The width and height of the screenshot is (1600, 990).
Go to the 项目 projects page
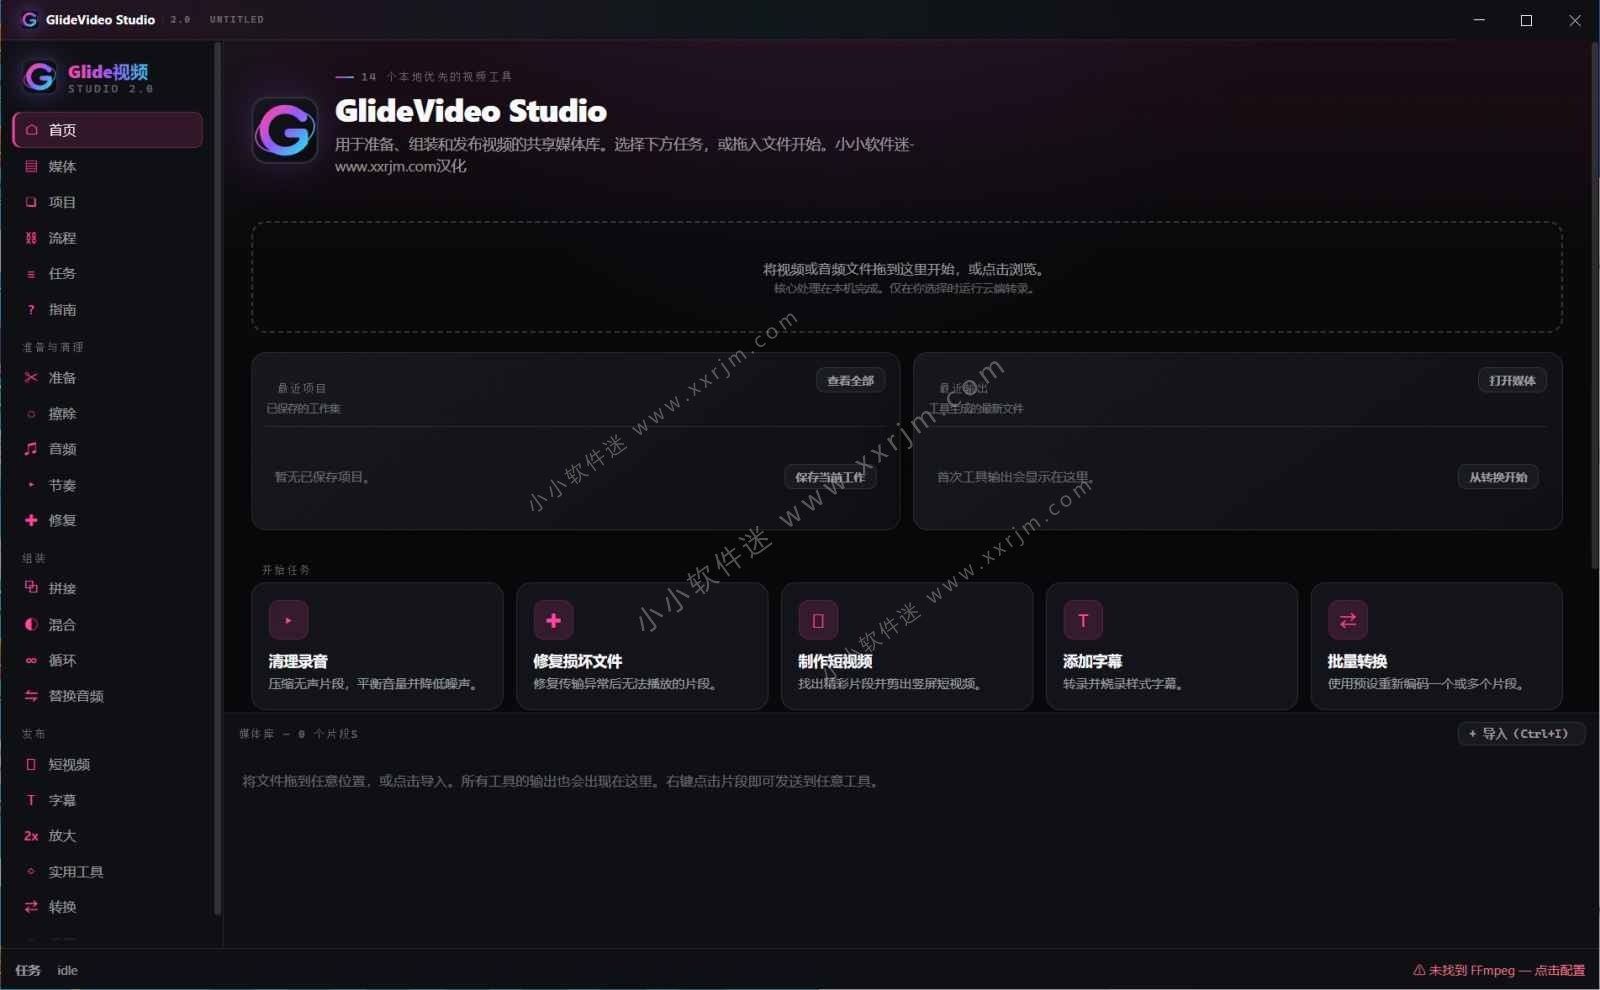(x=107, y=202)
